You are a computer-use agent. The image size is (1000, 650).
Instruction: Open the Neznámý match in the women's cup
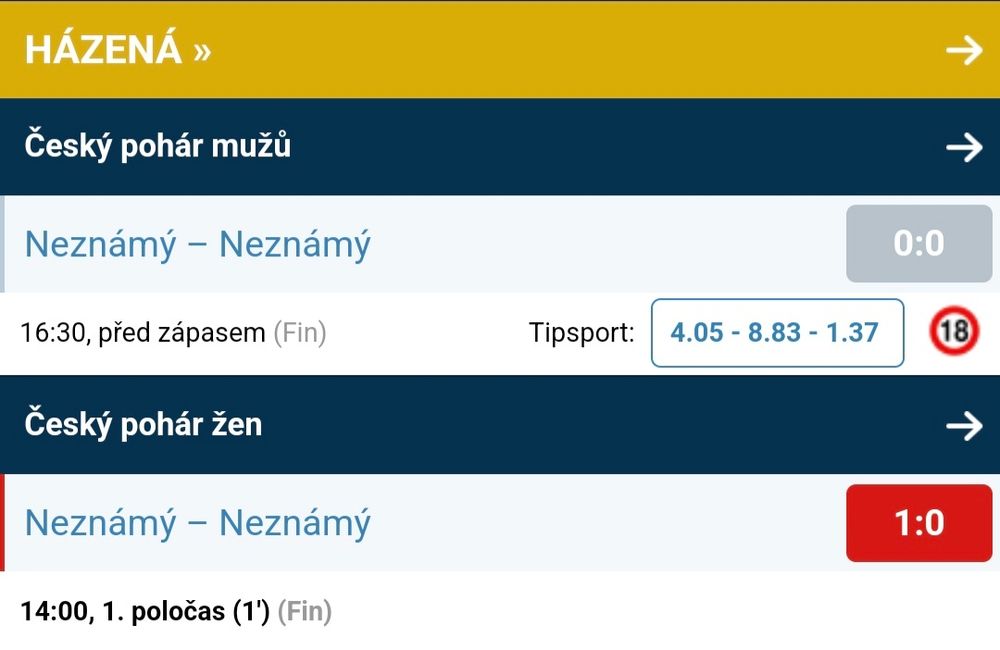point(197,522)
